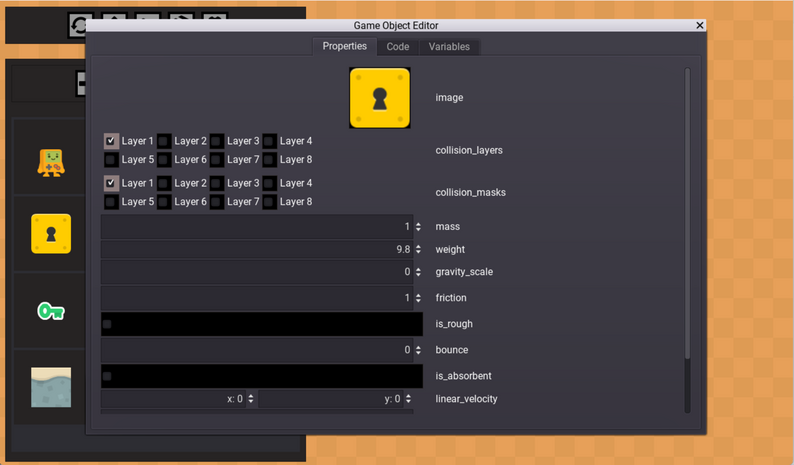The height and width of the screenshot is (465, 794).
Task: Click the refresh icon in the background toolbar
Action: 78,25
